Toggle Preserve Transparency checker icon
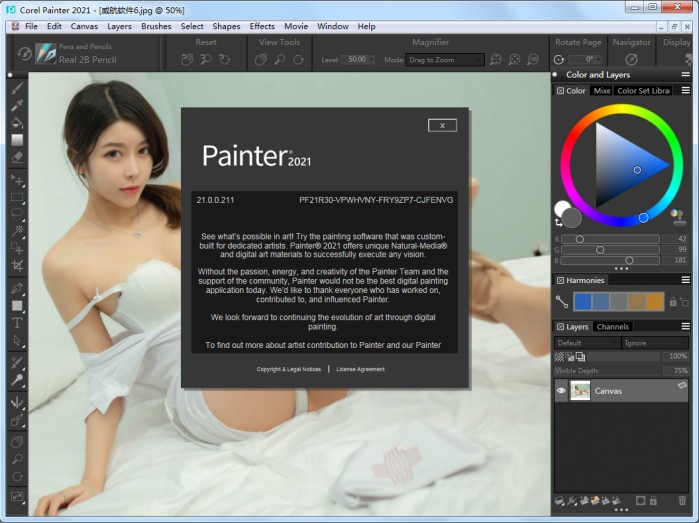The image size is (699, 523). pos(559,356)
